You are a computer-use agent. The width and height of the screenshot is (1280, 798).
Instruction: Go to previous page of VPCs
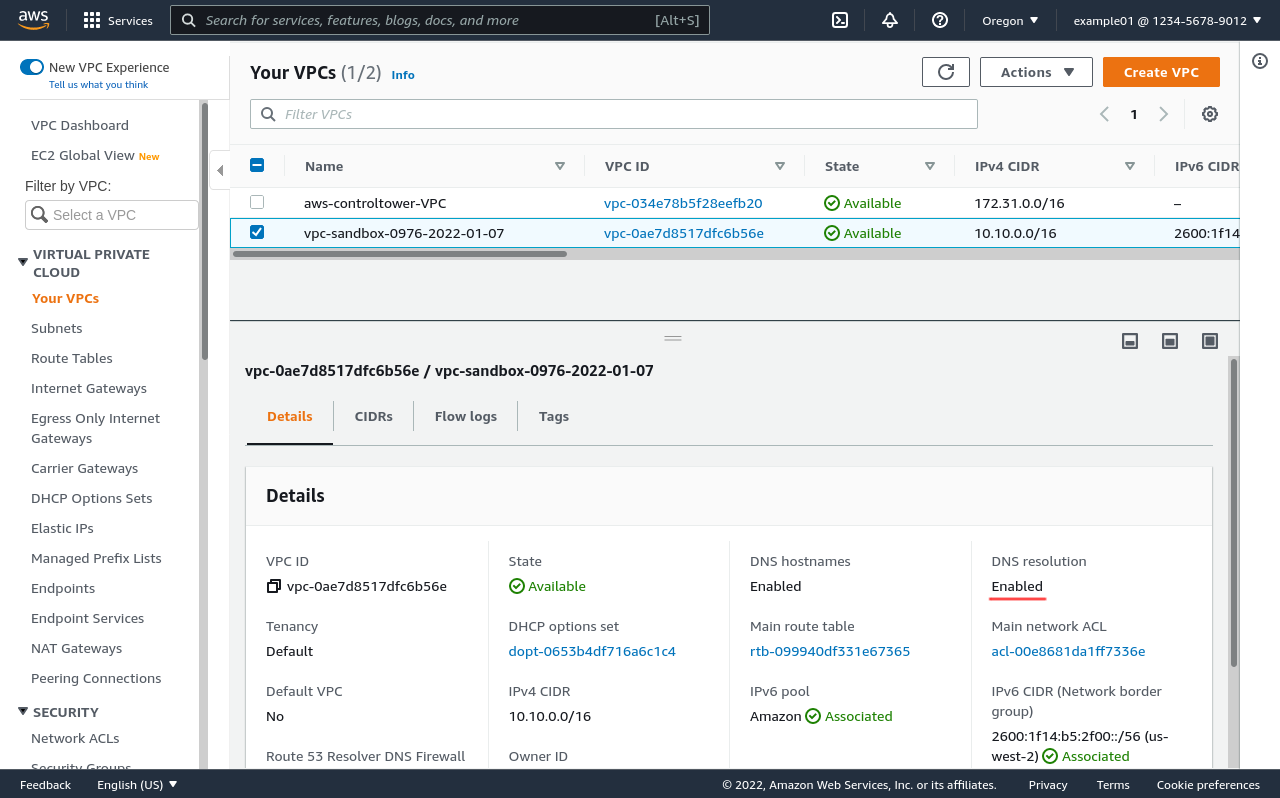1104,114
